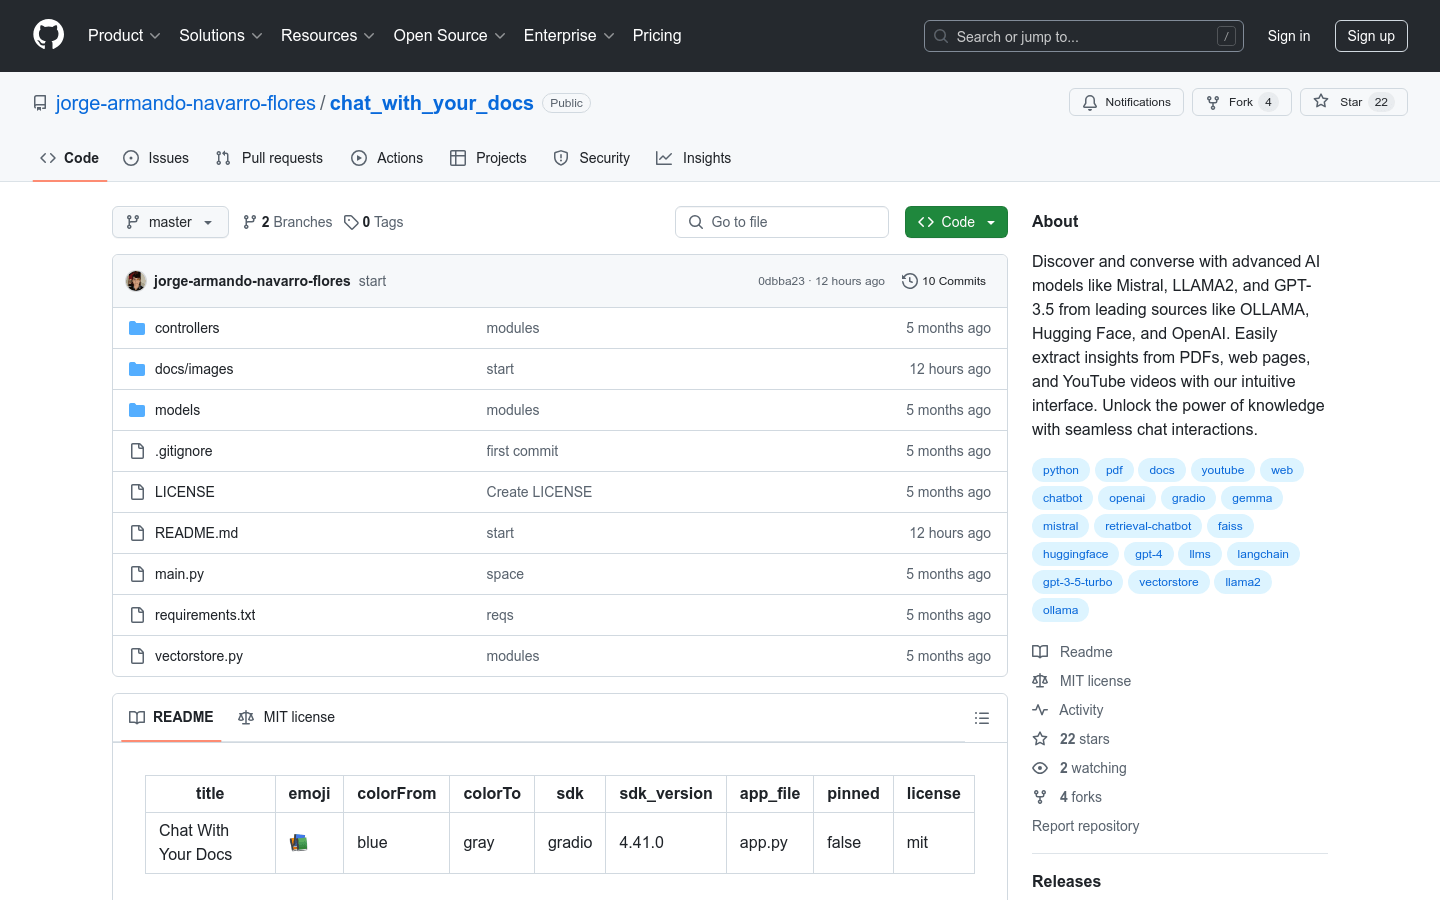Click the python topic tag
Viewport: 1440px width, 900px height.
coord(1061,470)
